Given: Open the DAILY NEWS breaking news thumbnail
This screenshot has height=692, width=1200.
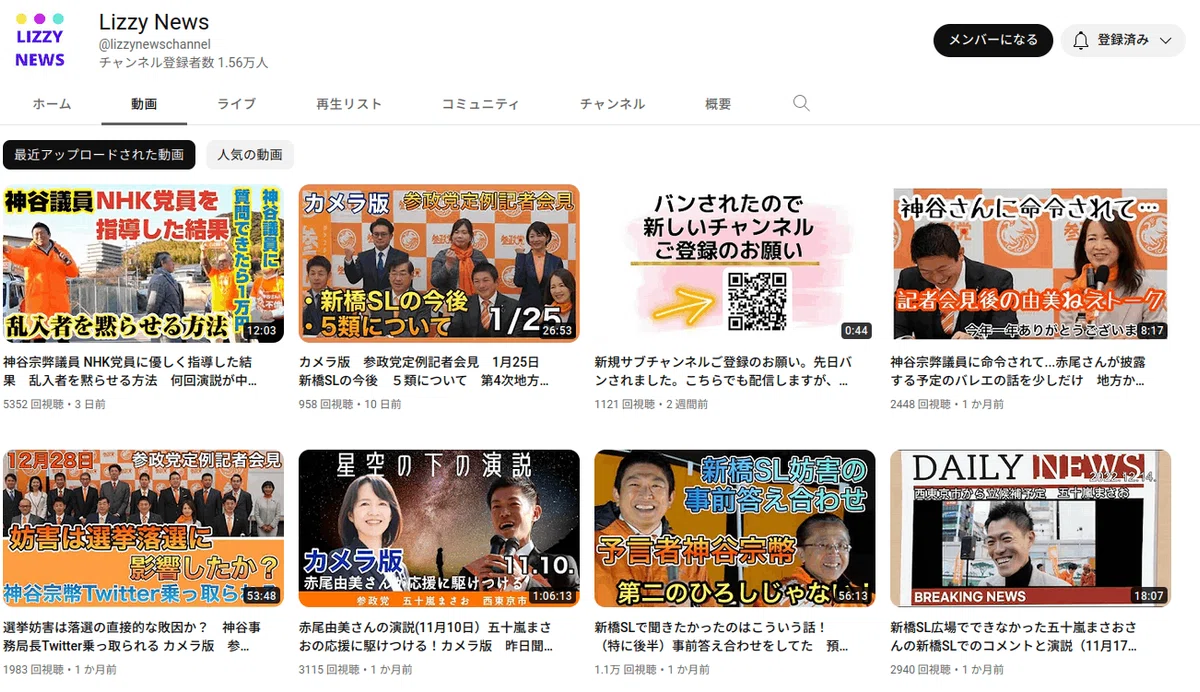Looking at the screenshot, I should tap(1030, 528).
